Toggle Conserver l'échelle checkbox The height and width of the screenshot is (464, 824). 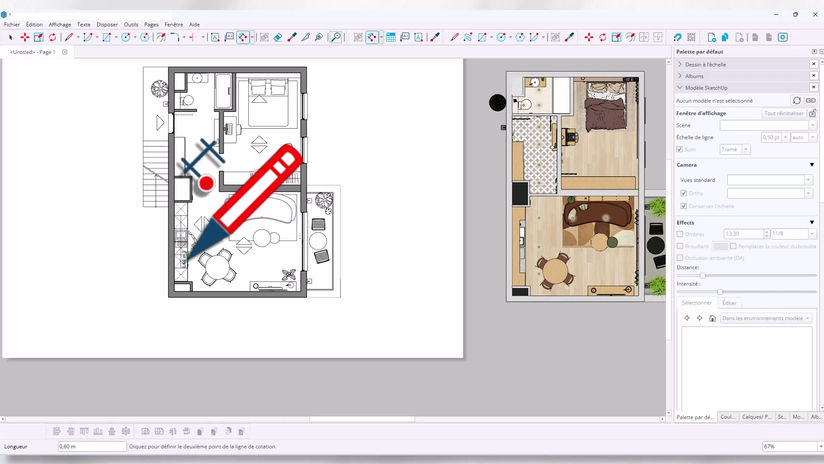684,206
